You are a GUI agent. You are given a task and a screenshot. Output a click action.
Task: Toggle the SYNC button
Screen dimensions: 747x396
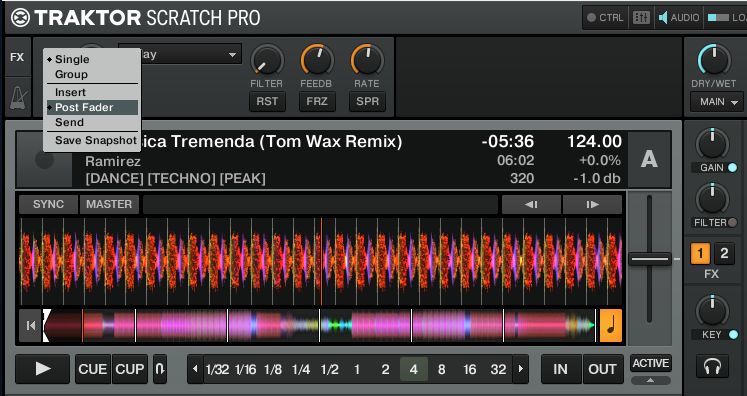point(48,204)
